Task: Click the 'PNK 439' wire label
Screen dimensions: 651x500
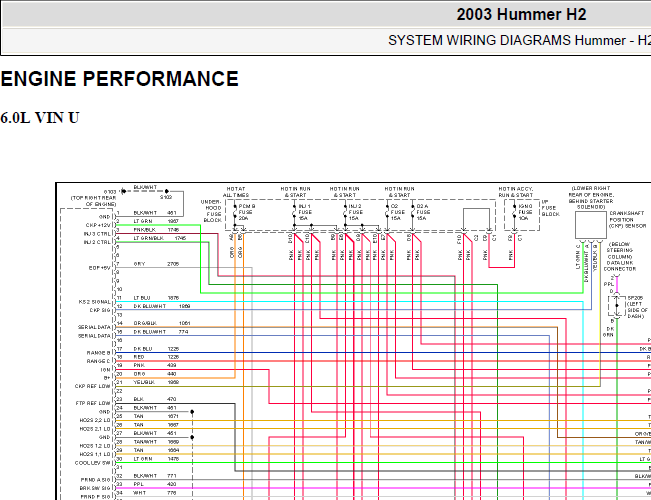Action: [155, 365]
